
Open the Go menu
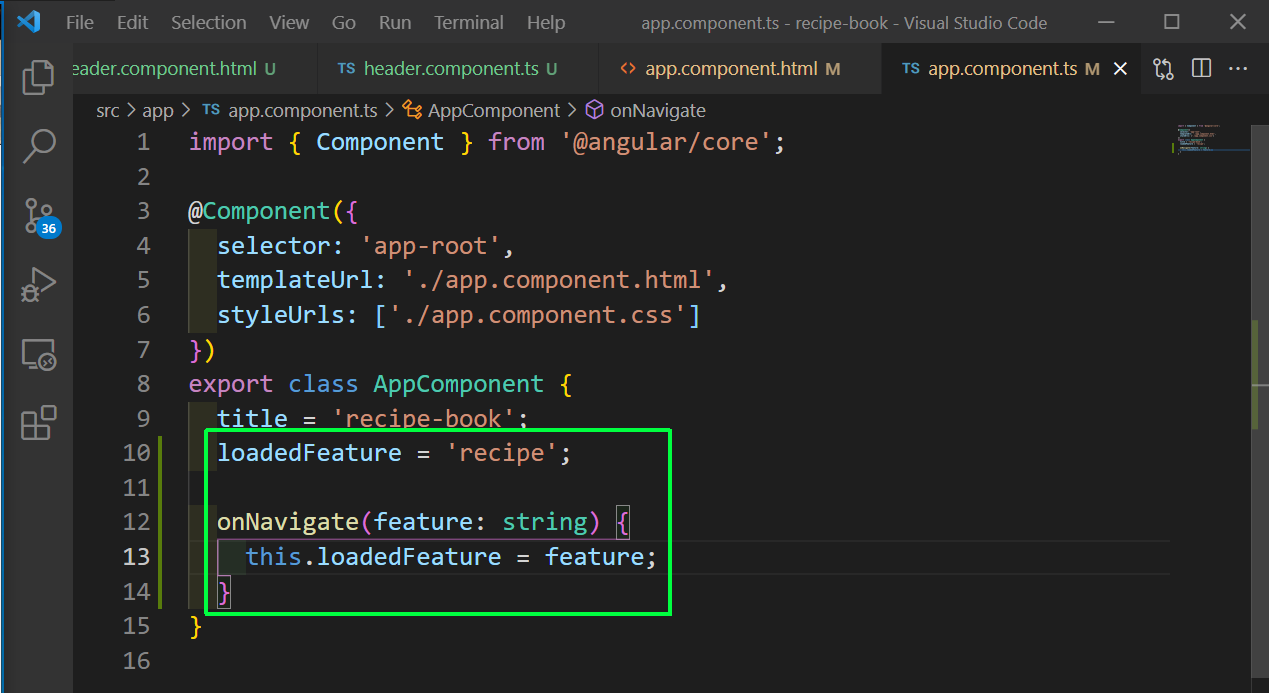[343, 22]
